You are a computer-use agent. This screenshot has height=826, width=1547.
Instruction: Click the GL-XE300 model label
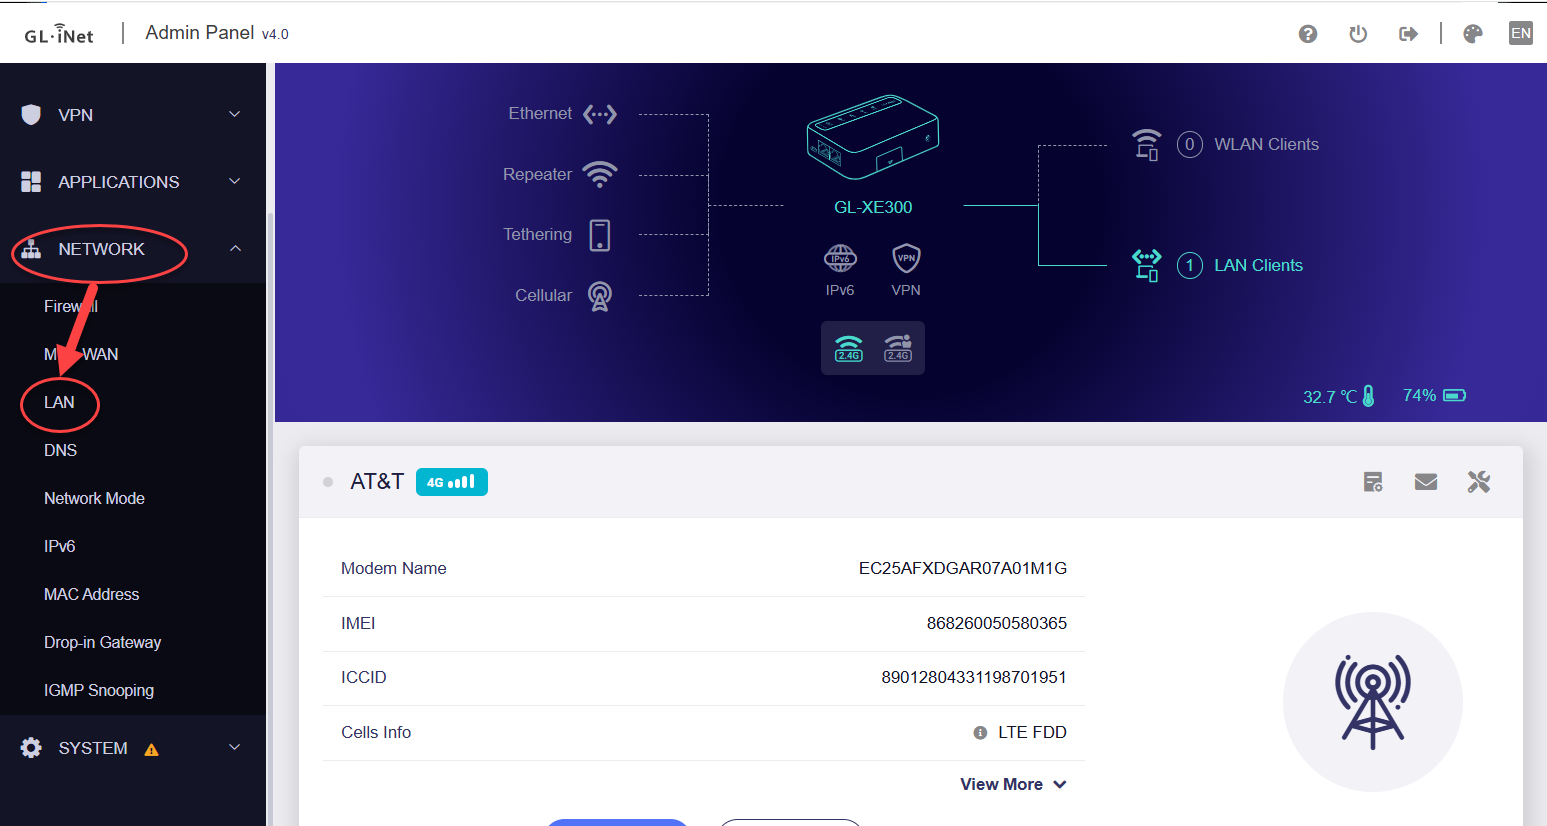(x=873, y=207)
